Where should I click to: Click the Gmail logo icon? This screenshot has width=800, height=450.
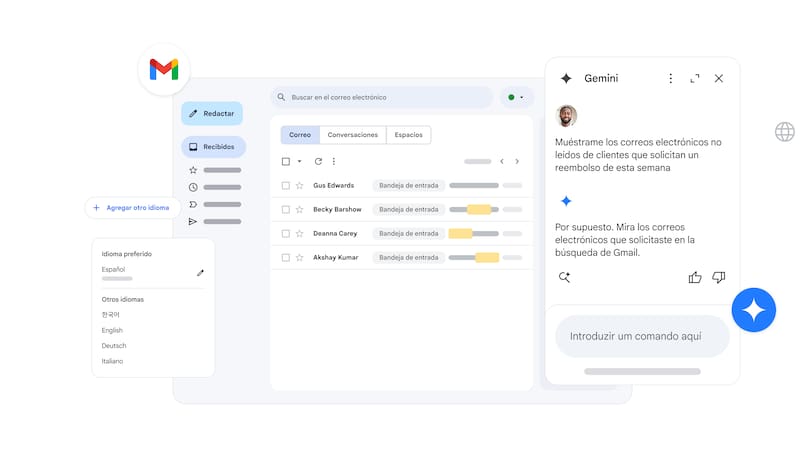coord(164,69)
